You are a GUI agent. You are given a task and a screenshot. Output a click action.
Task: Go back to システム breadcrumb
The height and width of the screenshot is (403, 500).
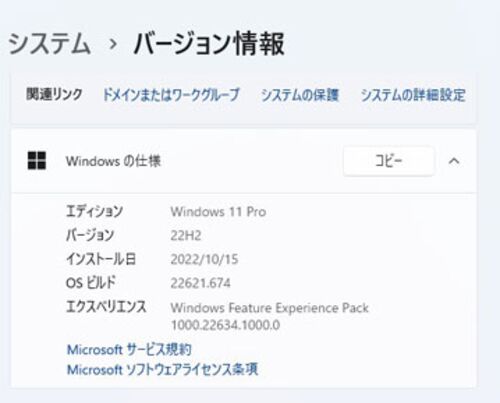[49, 44]
